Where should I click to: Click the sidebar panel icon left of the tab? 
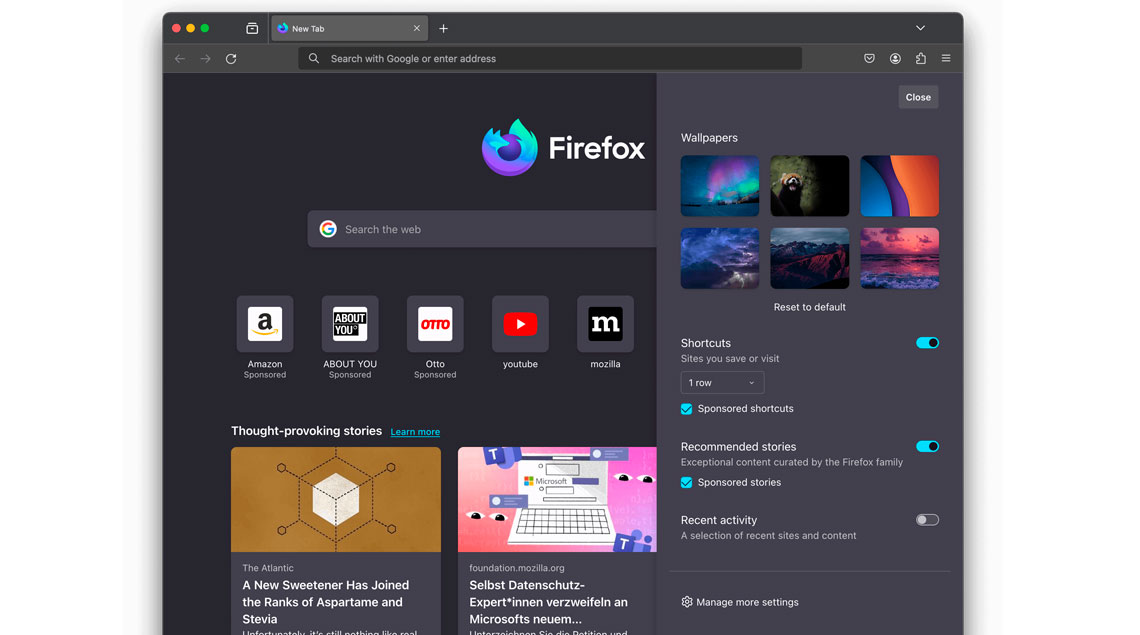[251, 28]
